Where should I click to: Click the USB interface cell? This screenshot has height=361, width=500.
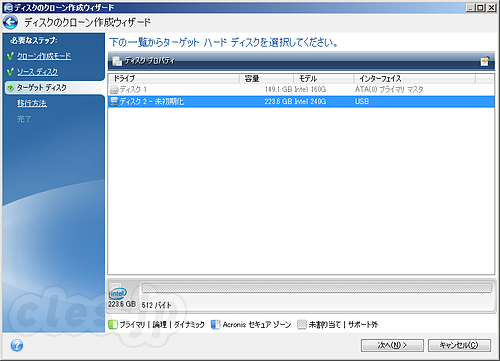(x=362, y=101)
